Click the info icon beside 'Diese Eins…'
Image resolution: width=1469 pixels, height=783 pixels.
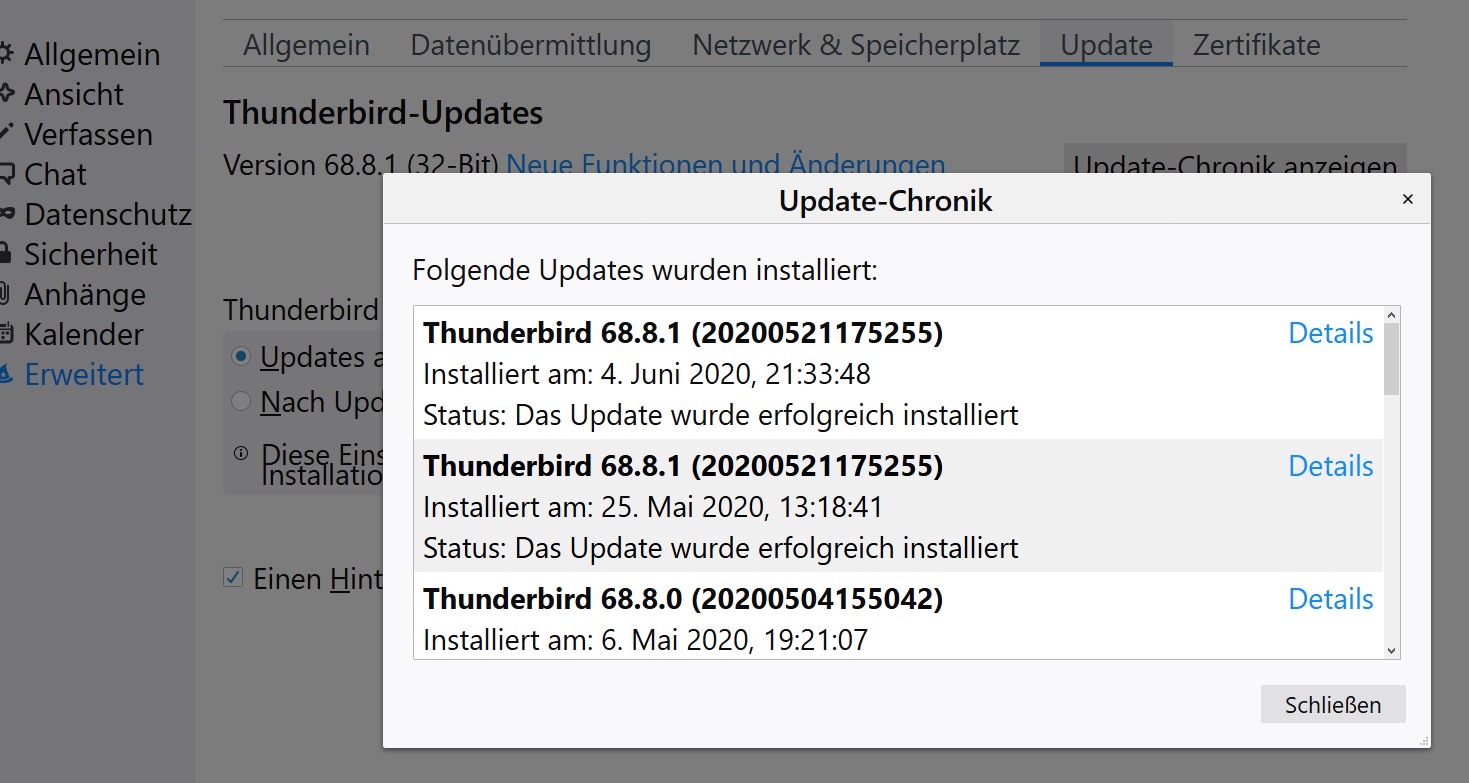pyautogui.click(x=241, y=453)
